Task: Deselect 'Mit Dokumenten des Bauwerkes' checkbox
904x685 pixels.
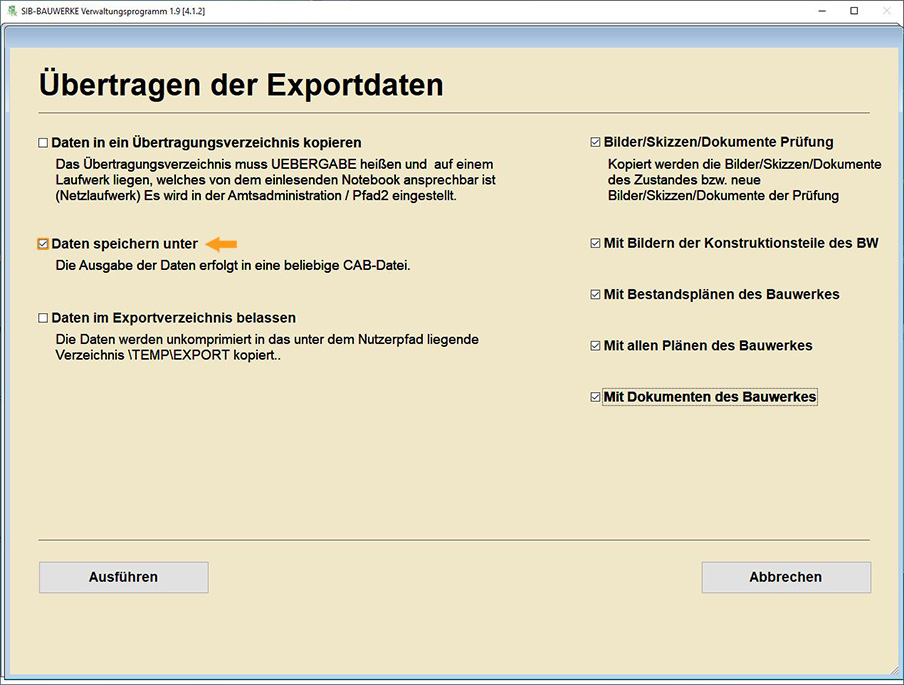Action: click(596, 397)
